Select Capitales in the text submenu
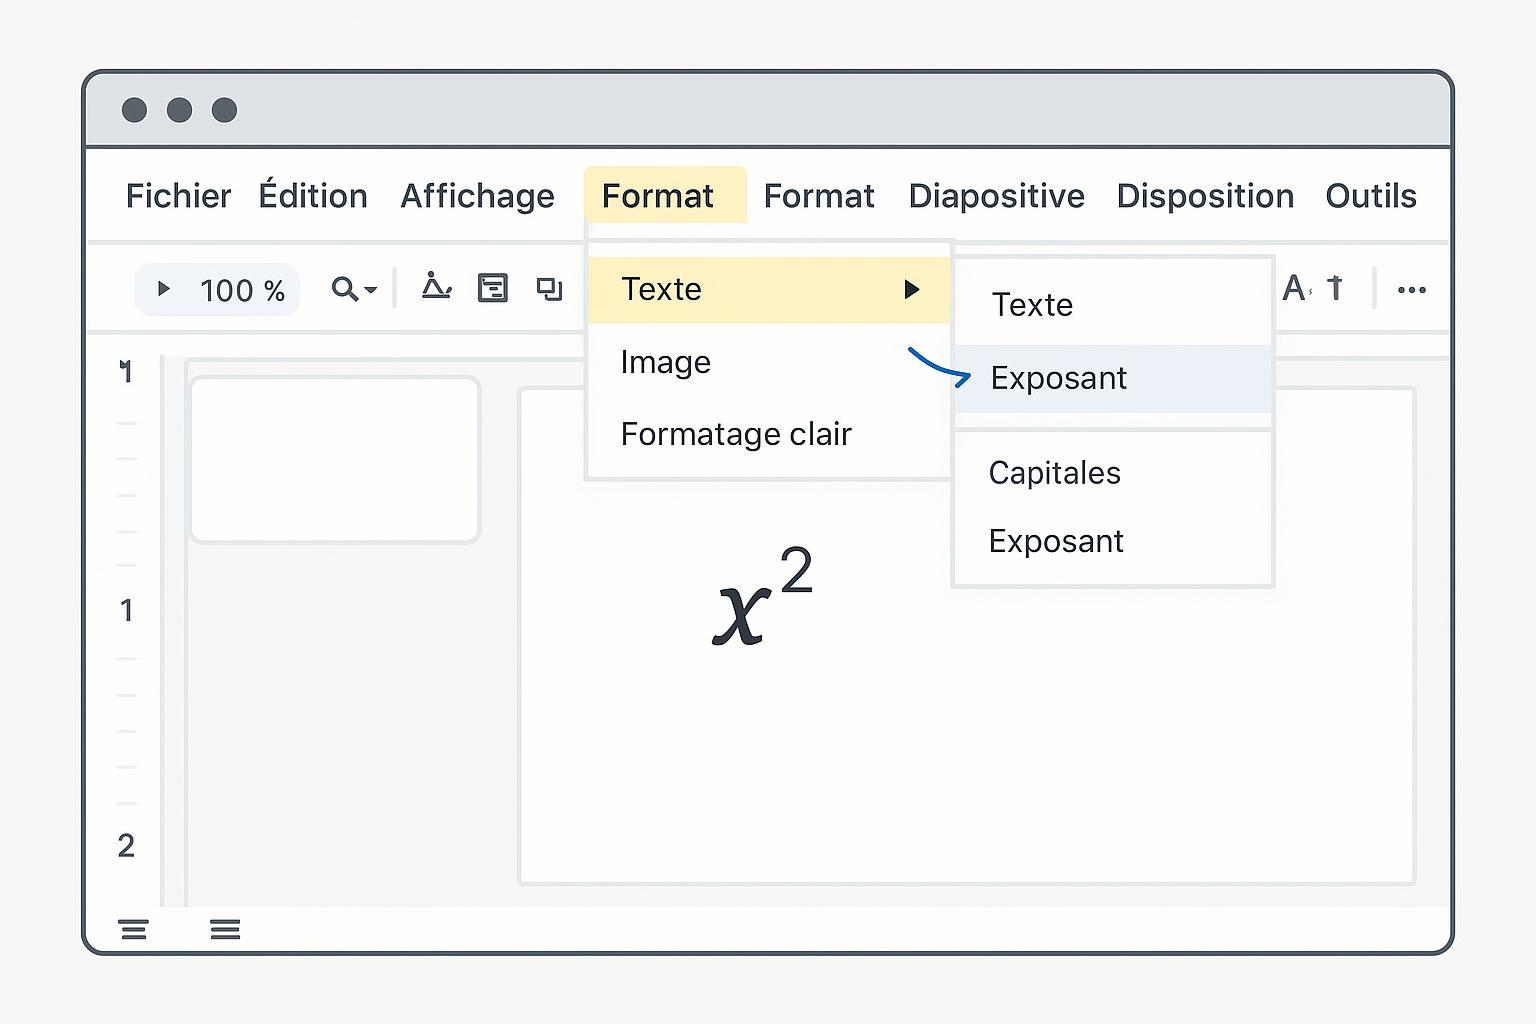The height and width of the screenshot is (1024, 1536). point(1054,473)
